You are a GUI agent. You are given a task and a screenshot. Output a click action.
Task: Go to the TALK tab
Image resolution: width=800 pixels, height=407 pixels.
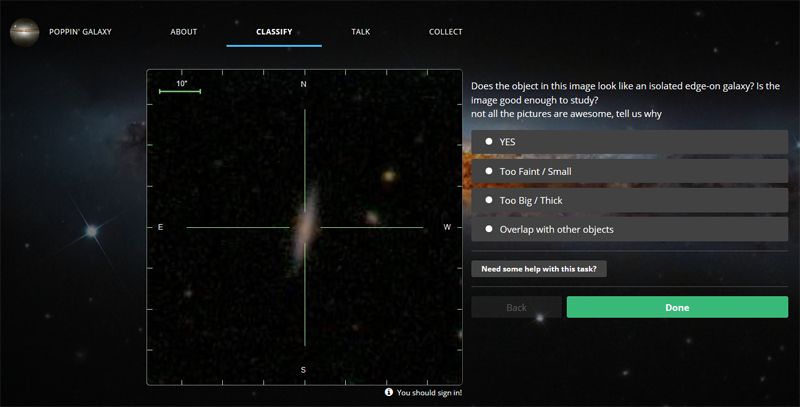pyautogui.click(x=360, y=32)
